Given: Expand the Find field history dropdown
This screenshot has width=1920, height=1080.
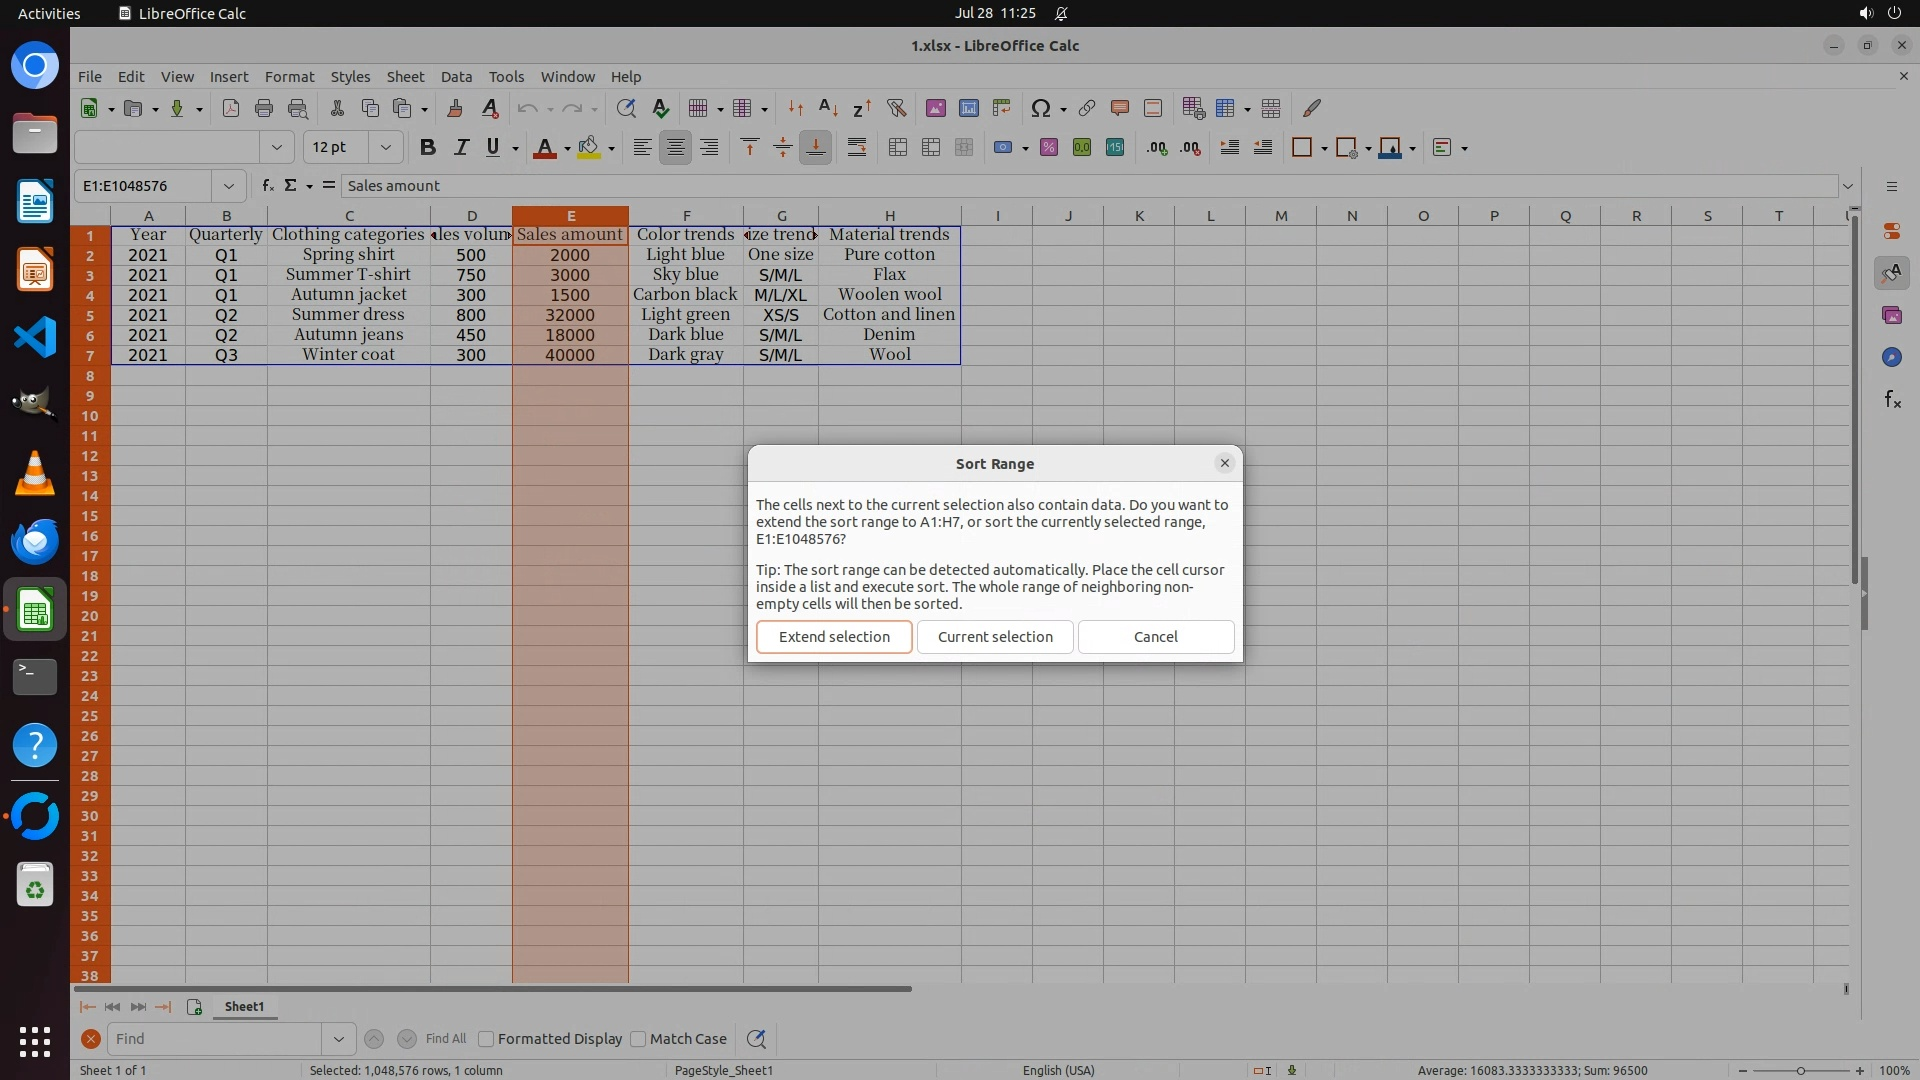Looking at the screenshot, I should pos(338,1039).
